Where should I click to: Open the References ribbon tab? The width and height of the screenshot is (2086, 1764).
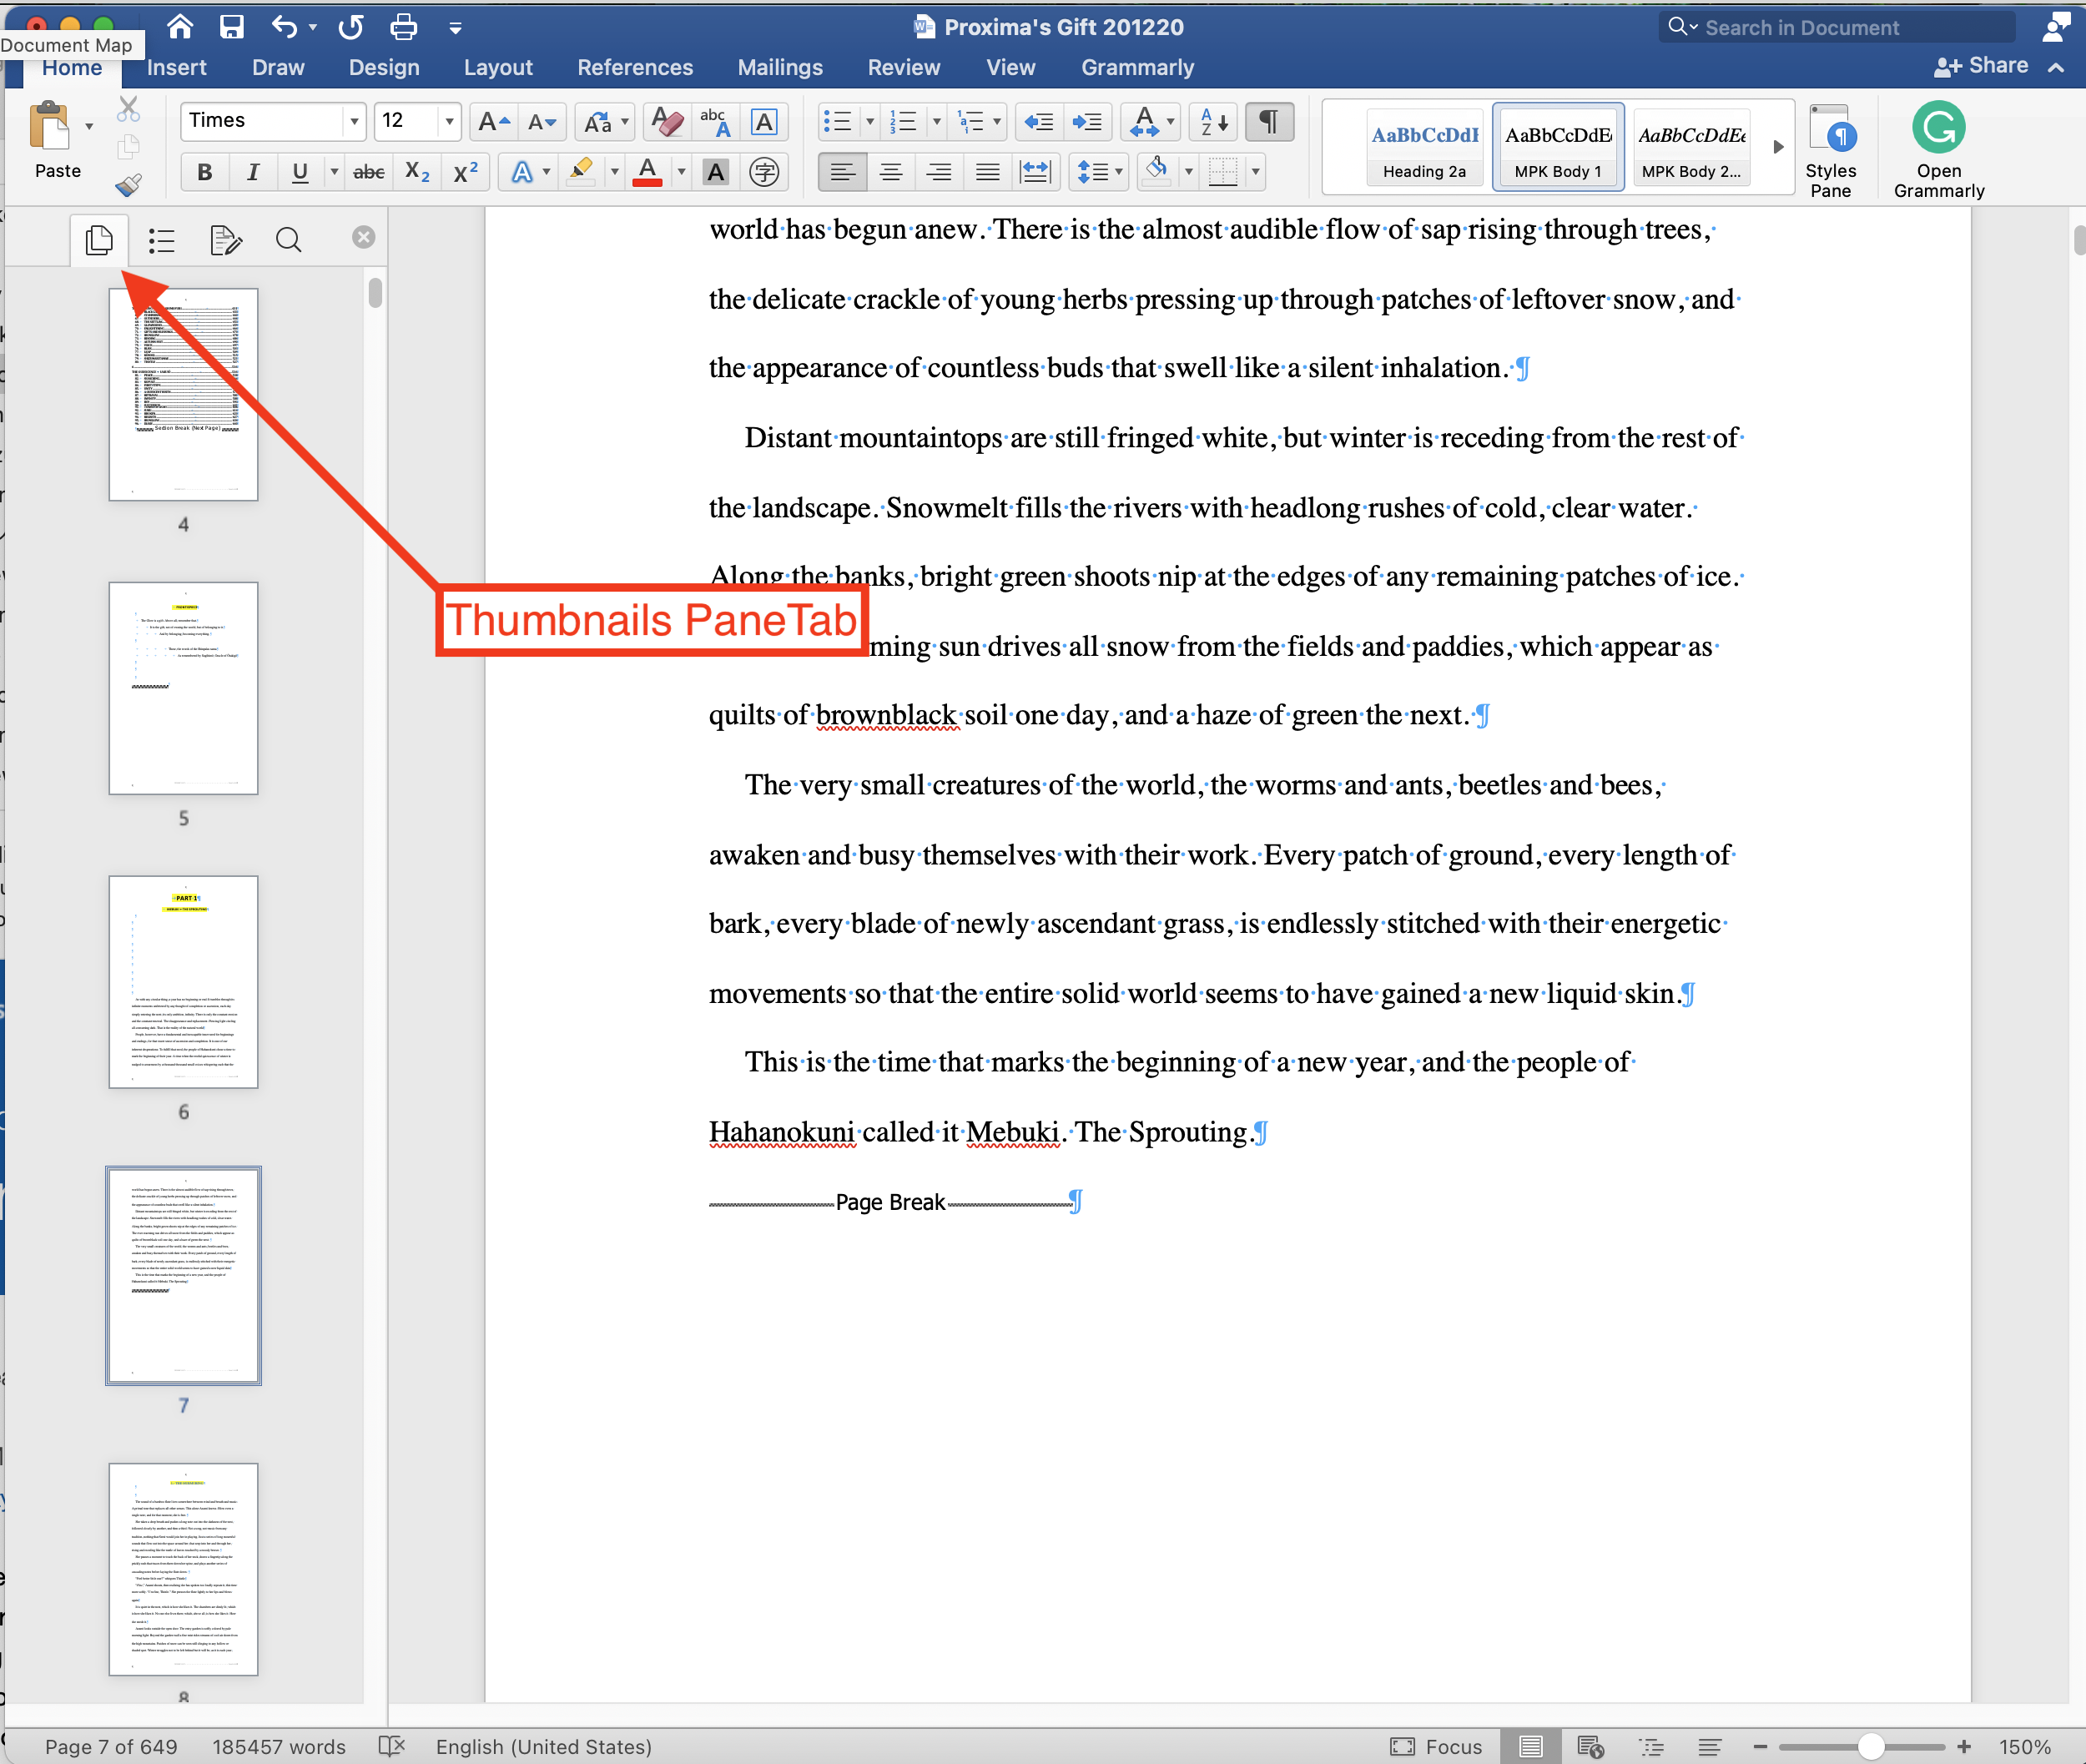pyautogui.click(x=635, y=67)
